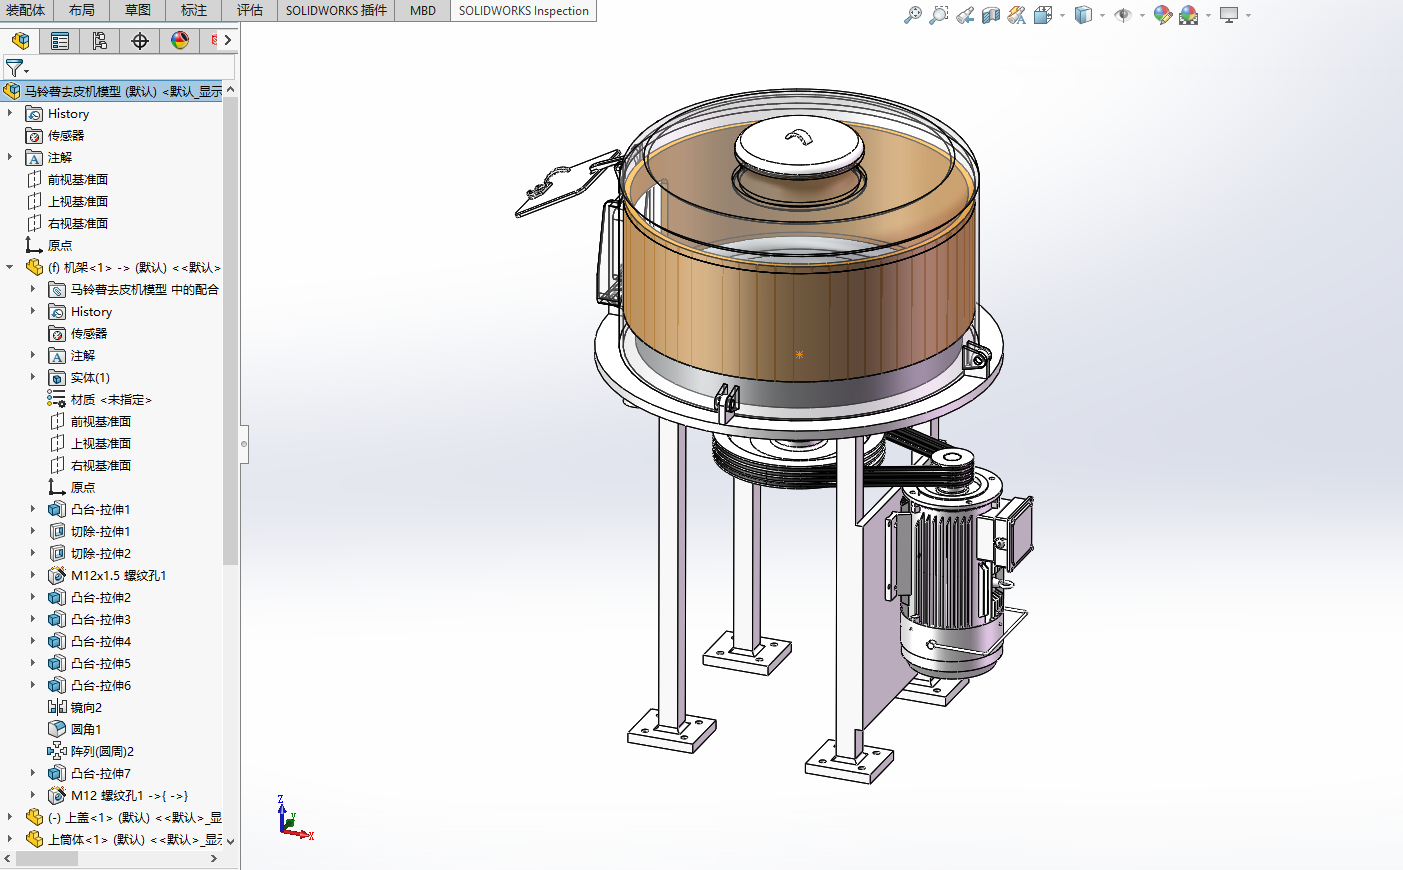This screenshot has width=1403, height=870.
Task: Switch to the 布局 tab
Action: tap(82, 10)
